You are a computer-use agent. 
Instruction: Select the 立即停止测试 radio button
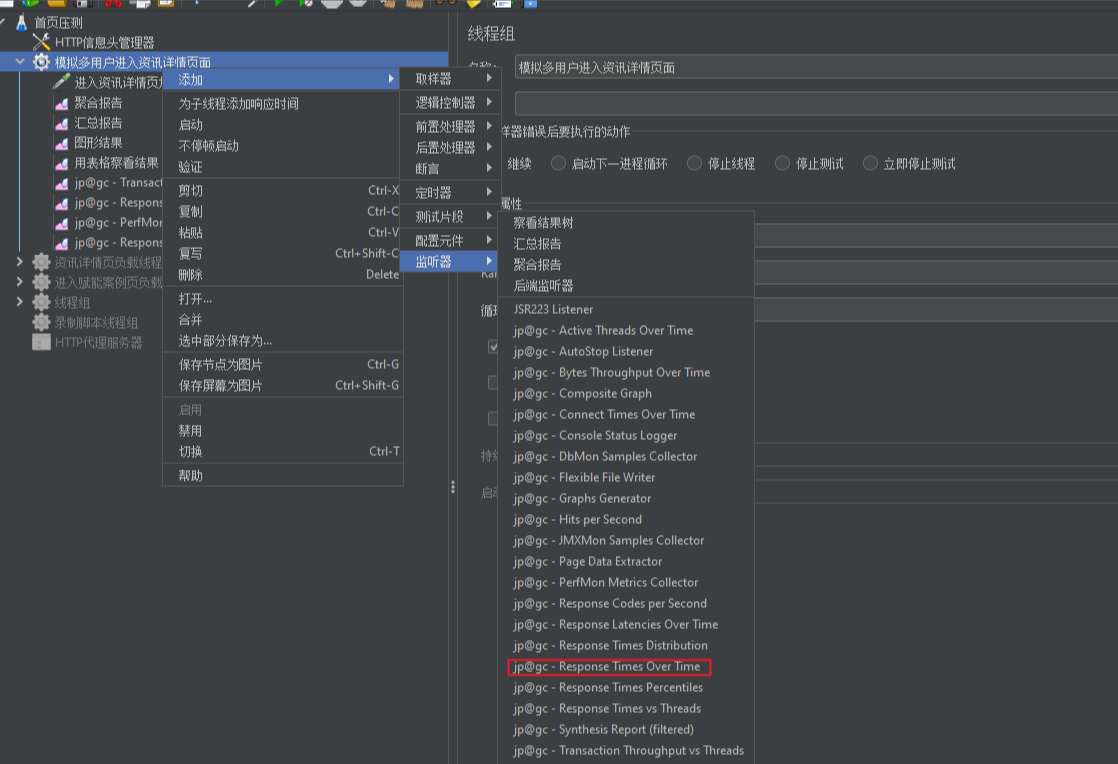tap(870, 163)
